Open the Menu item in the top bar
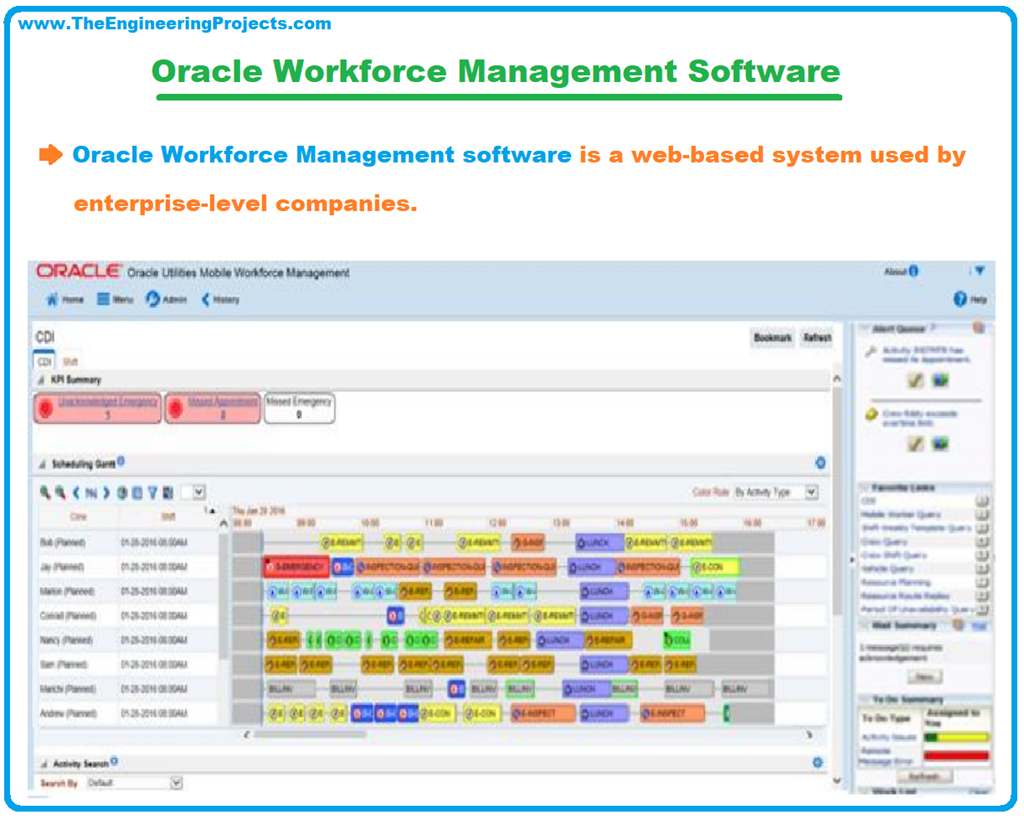 pos(102,300)
